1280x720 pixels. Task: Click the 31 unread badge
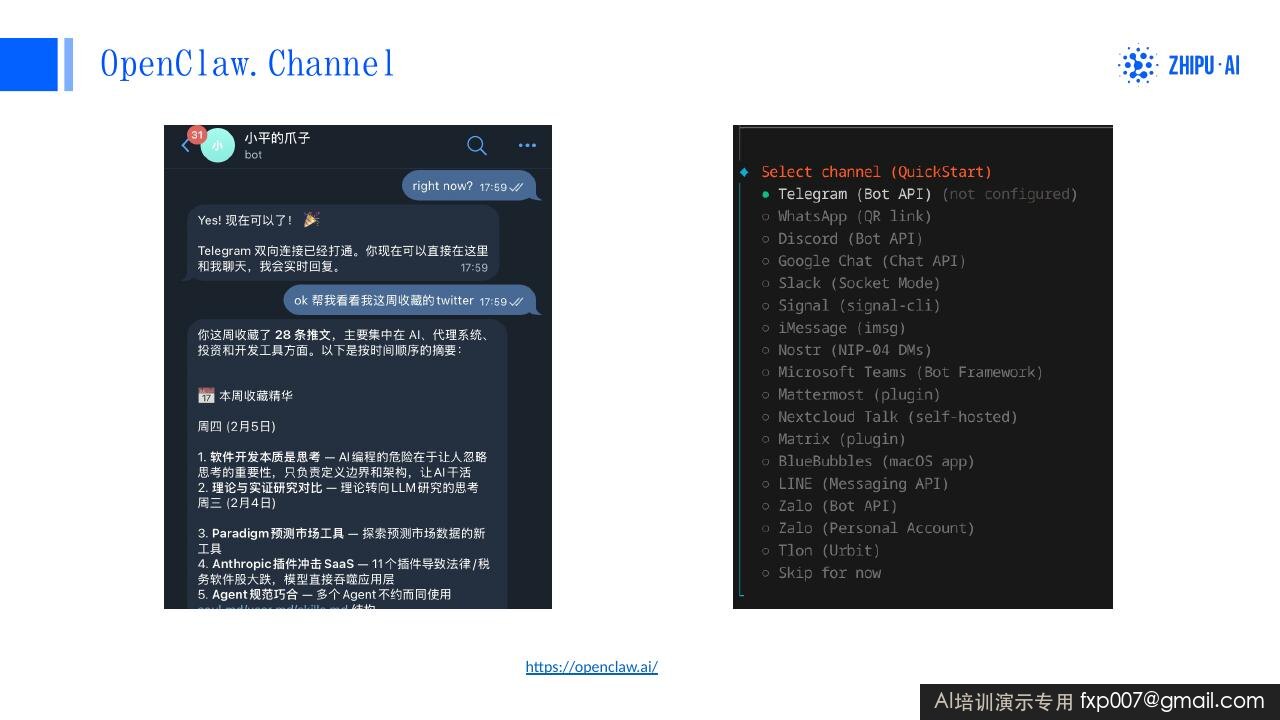[x=197, y=135]
